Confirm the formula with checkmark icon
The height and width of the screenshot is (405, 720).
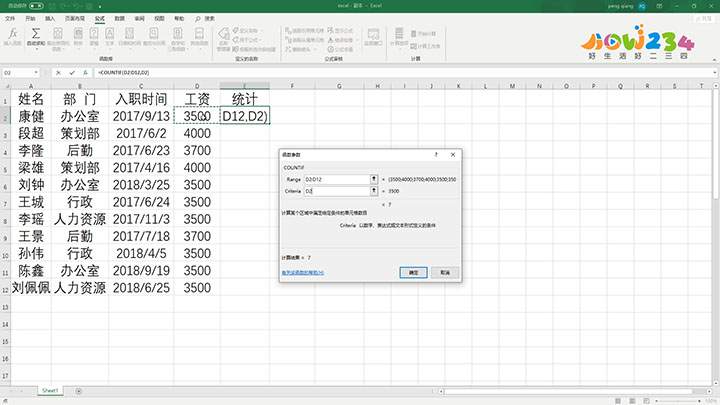pyautogui.click(x=72, y=73)
